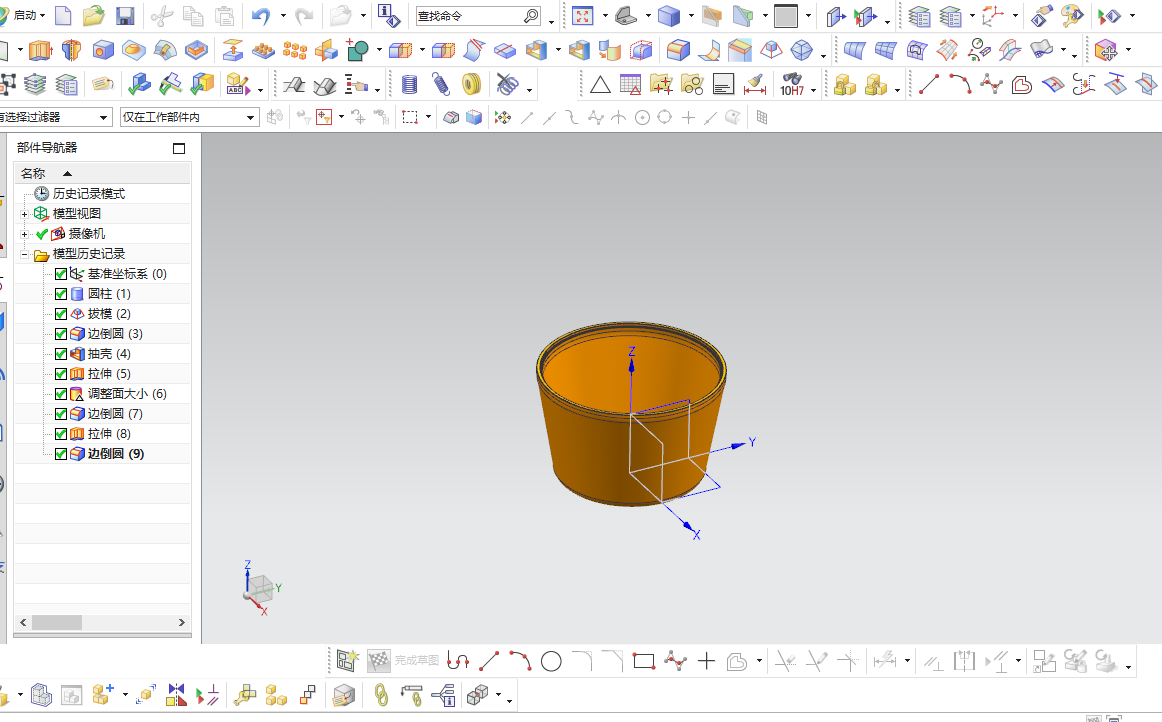The width and height of the screenshot is (1162, 722).
Task: Select the Extrude feature tool
Action: pos(41,50)
